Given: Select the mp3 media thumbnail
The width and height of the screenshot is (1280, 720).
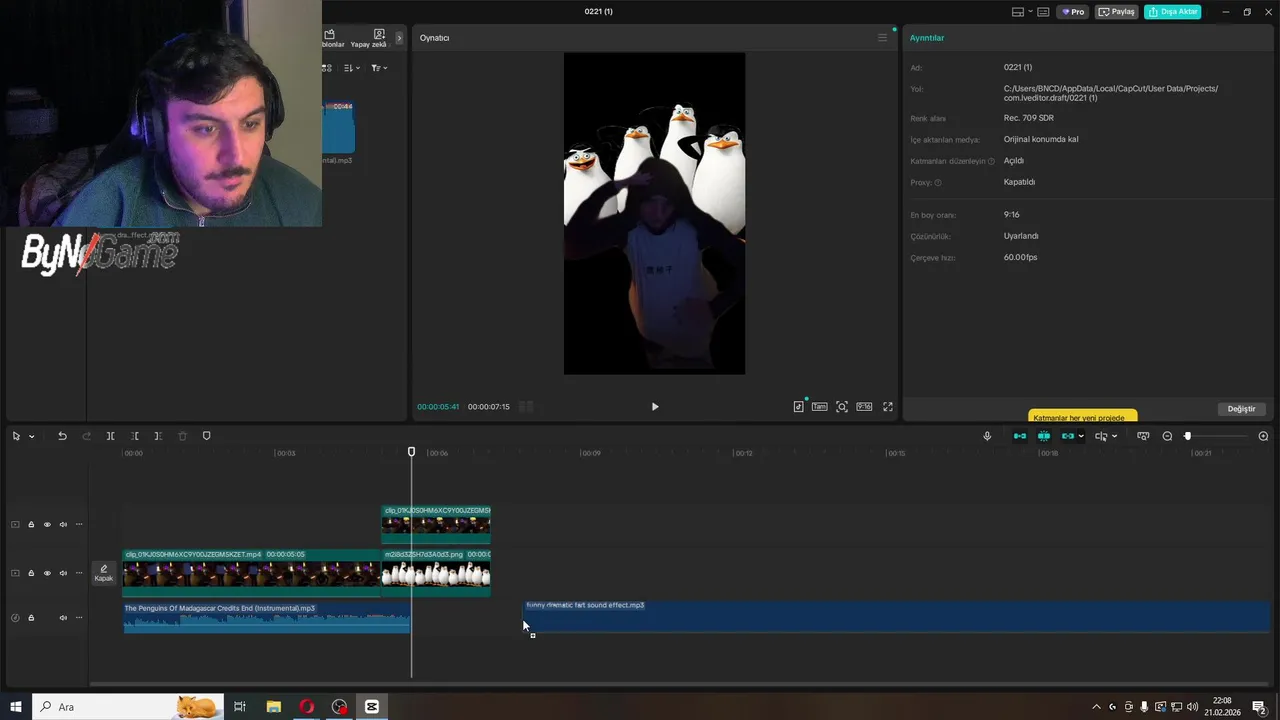Looking at the screenshot, I should (338, 127).
